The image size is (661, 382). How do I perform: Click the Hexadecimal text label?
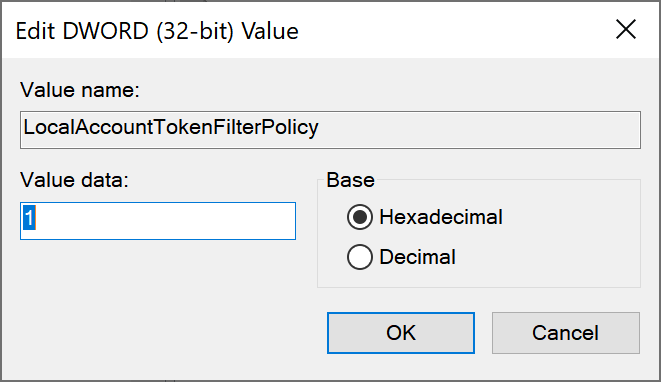click(441, 217)
